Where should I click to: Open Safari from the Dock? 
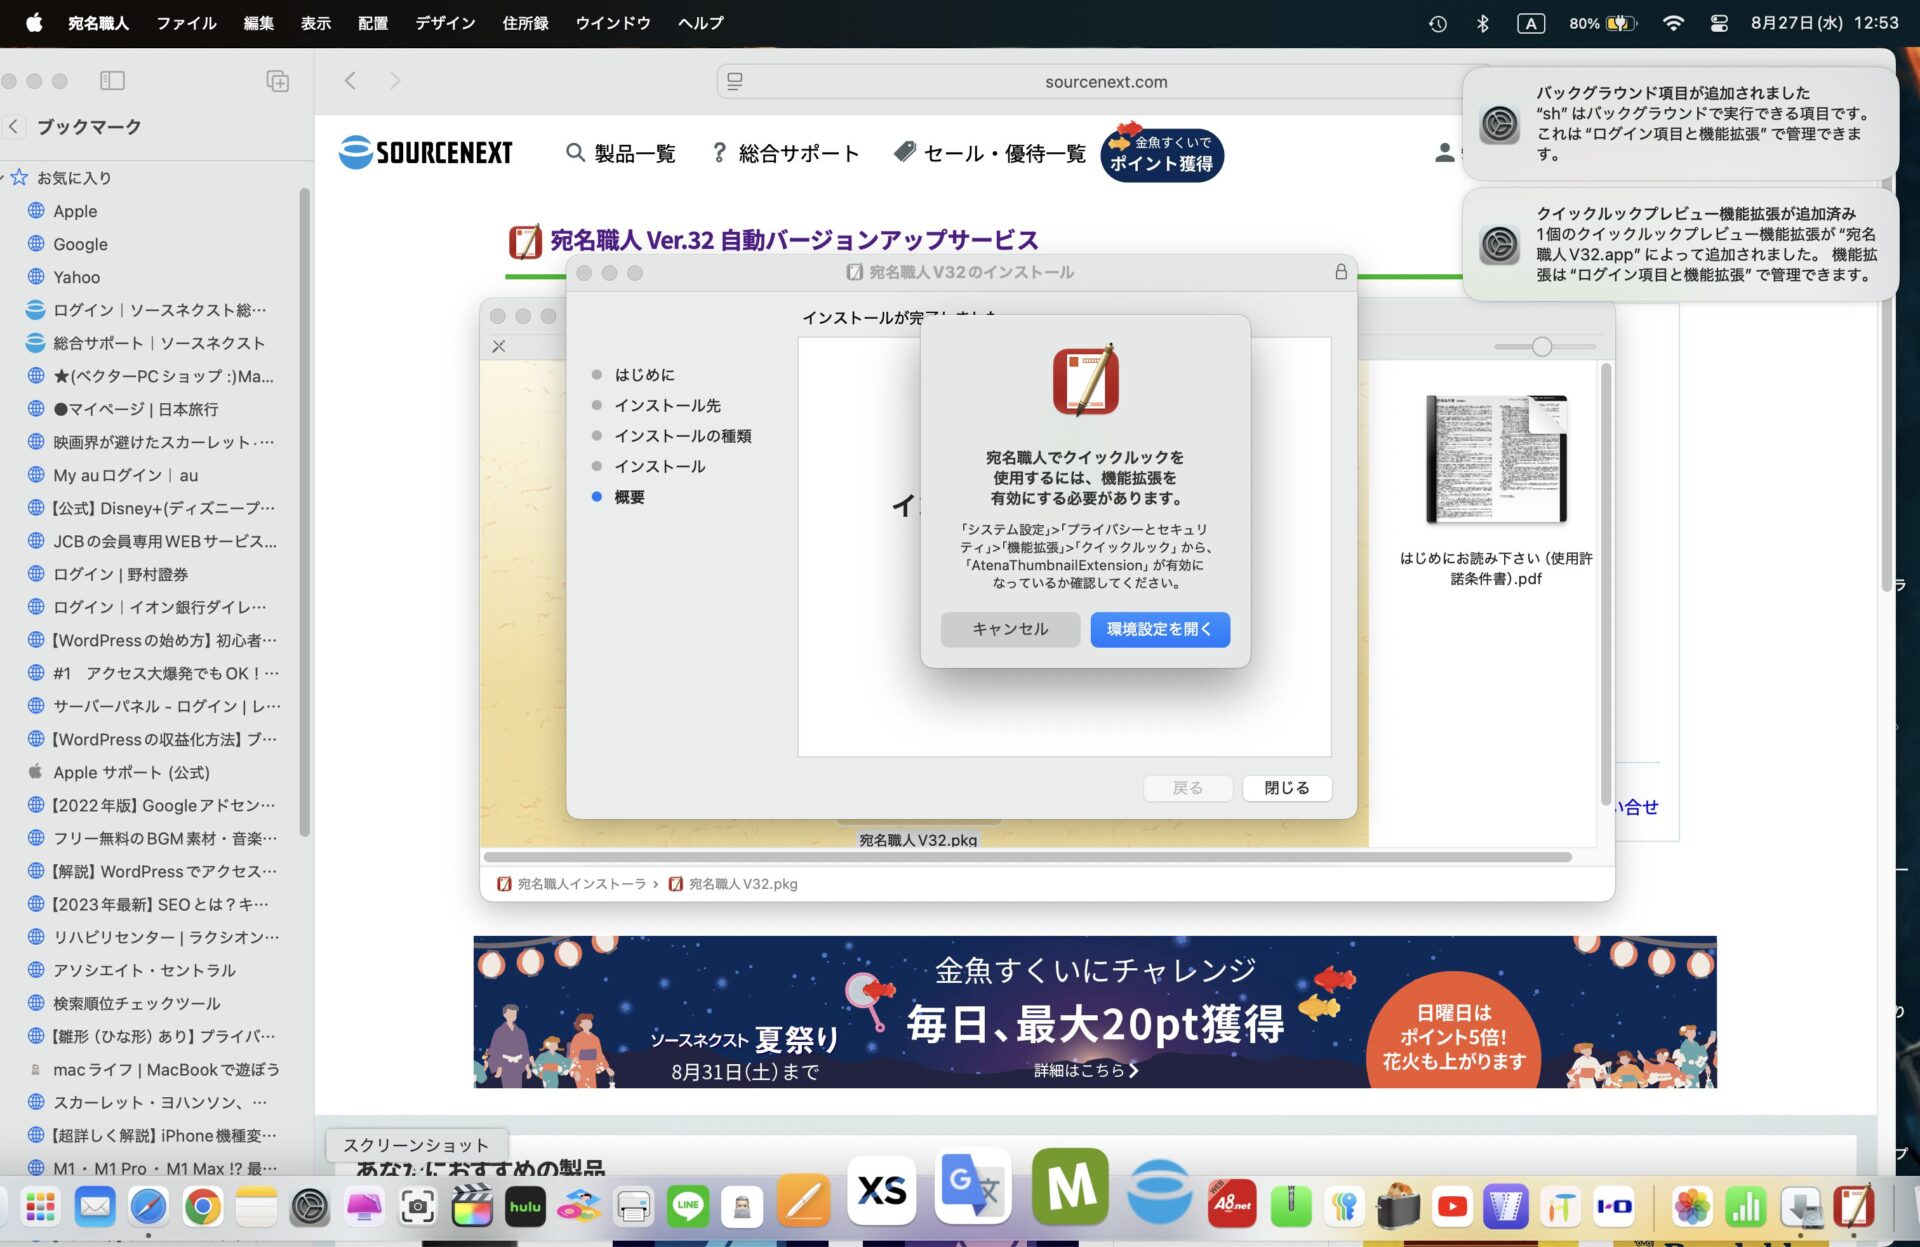pos(148,1206)
